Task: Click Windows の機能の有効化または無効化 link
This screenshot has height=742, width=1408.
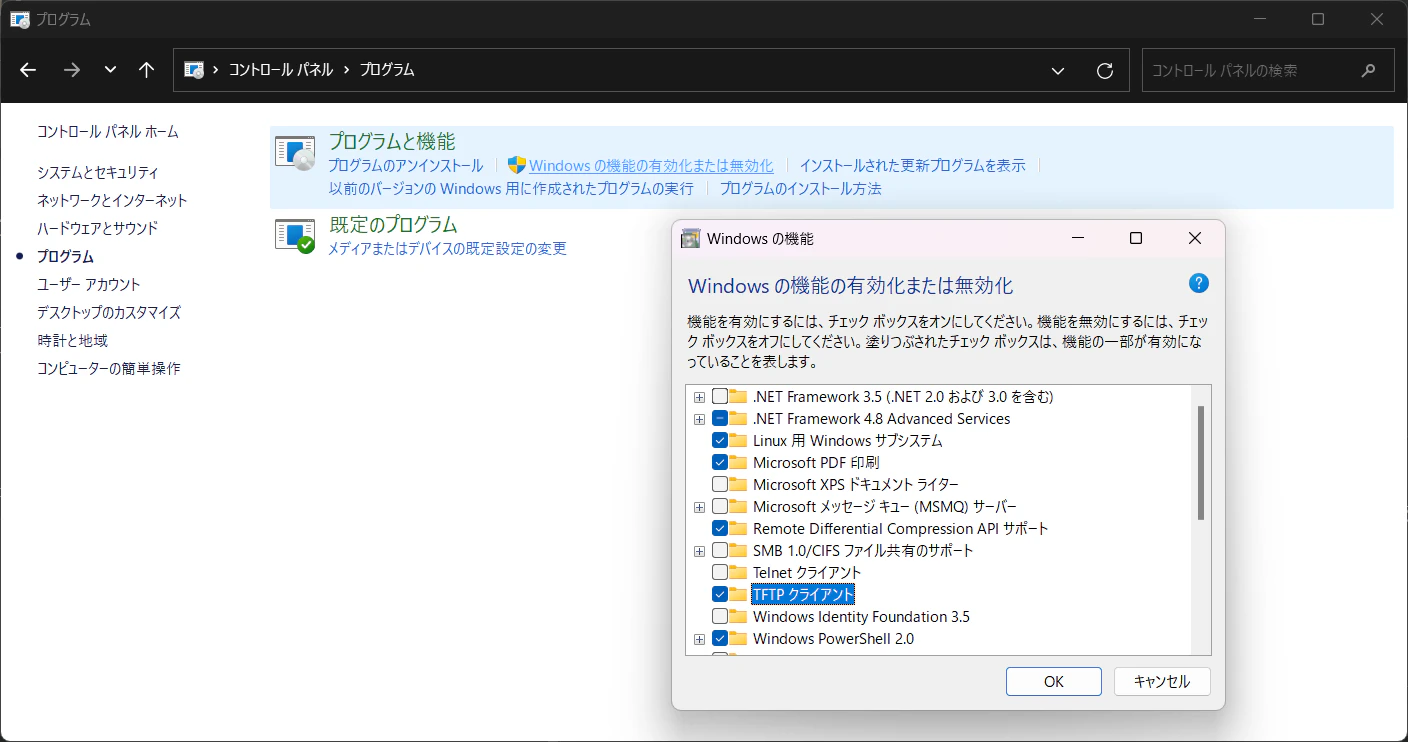Action: point(651,166)
